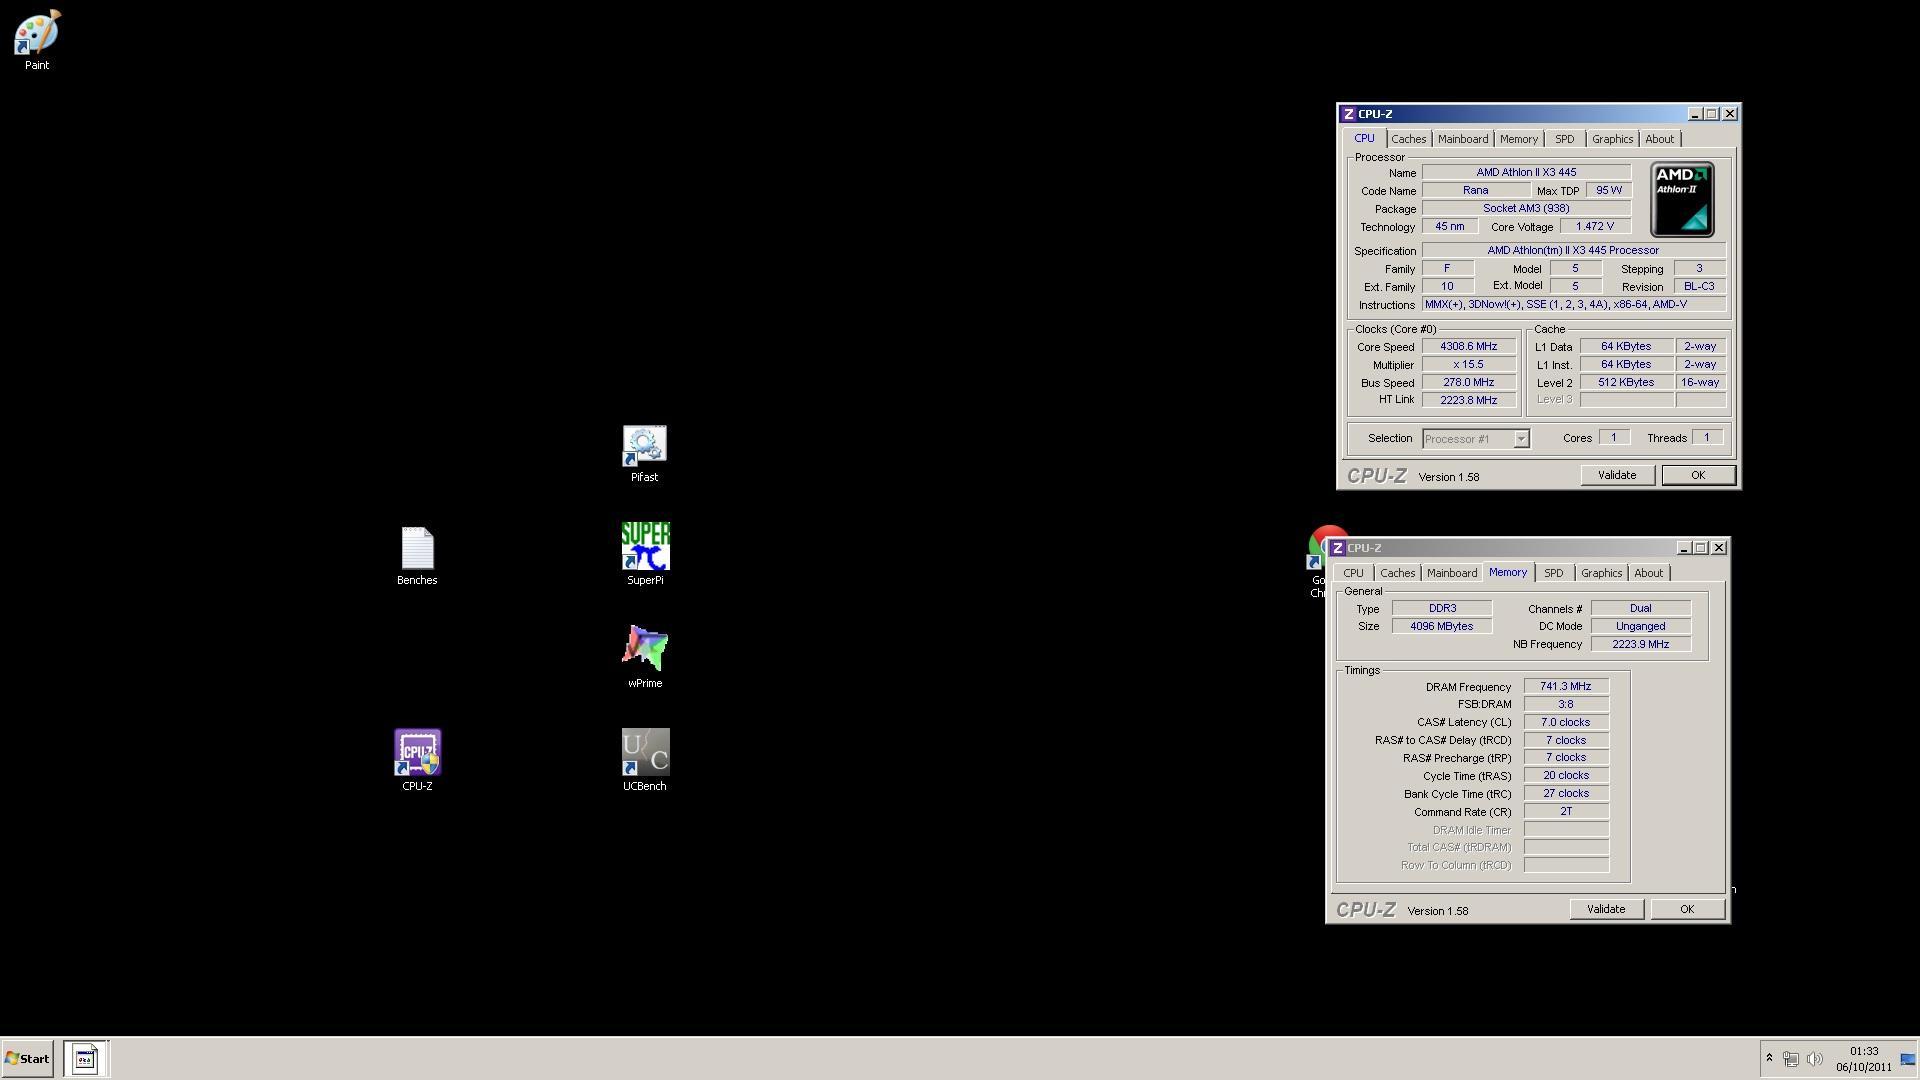The width and height of the screenshot is (1920, 1080).
Task: Select CPU tab in upper CPU-Z window
Action: click(x=1364, y=138)
